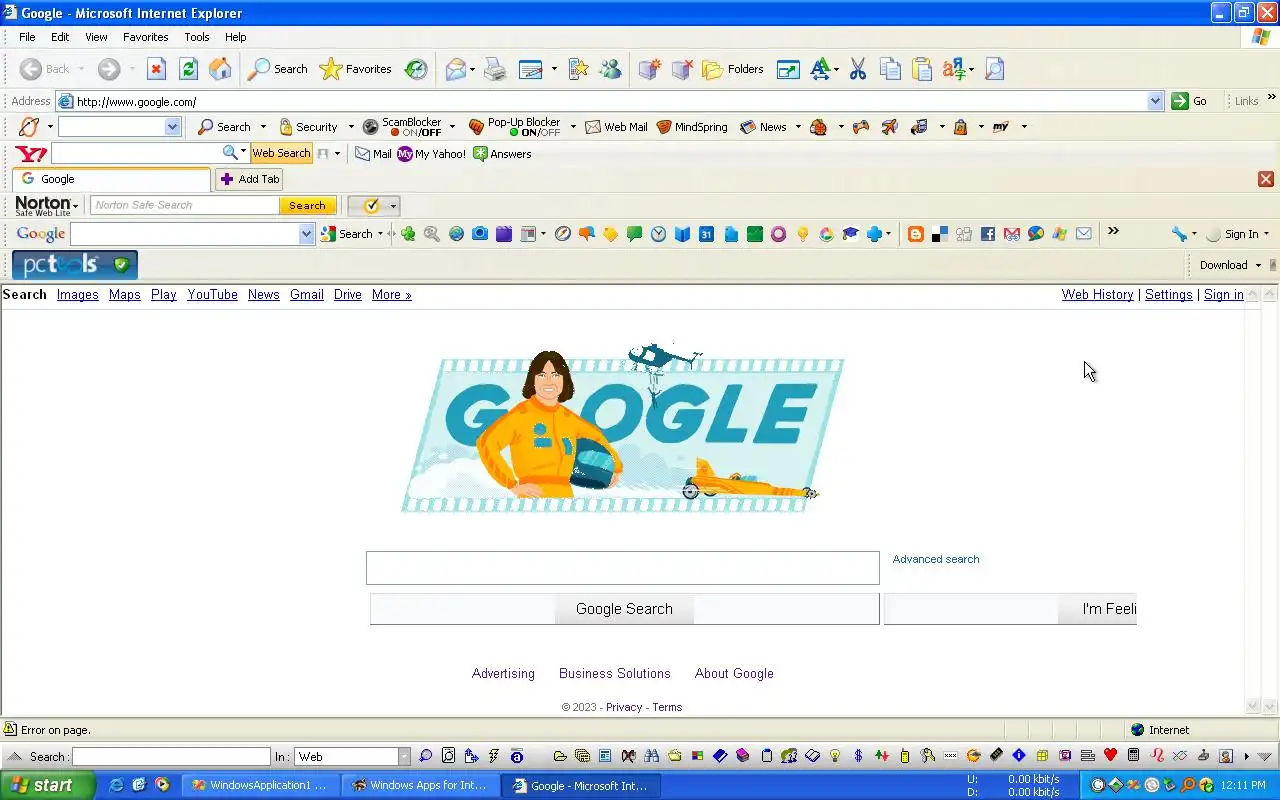Click the Paste clipboard icon

[x=922, y=69]
